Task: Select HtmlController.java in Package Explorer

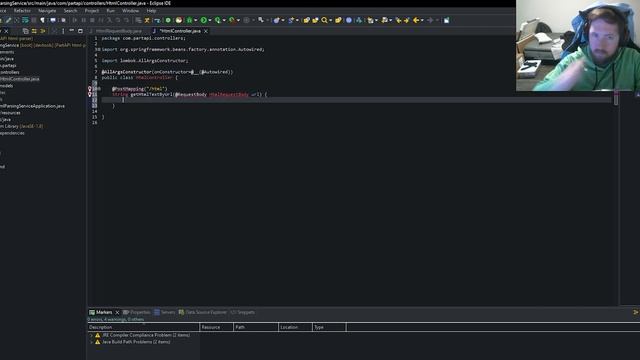Action: pyautogui.click(x=20, y=79)
